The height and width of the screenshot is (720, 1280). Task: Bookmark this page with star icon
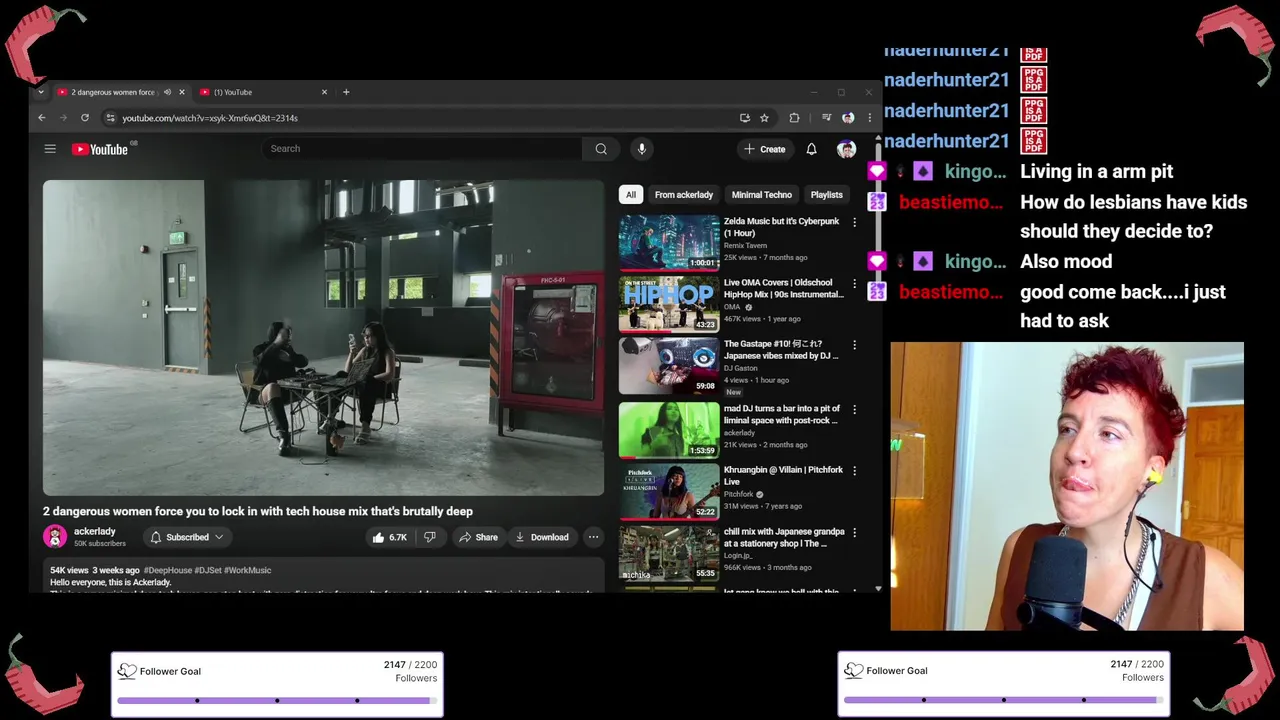(764, 118)
